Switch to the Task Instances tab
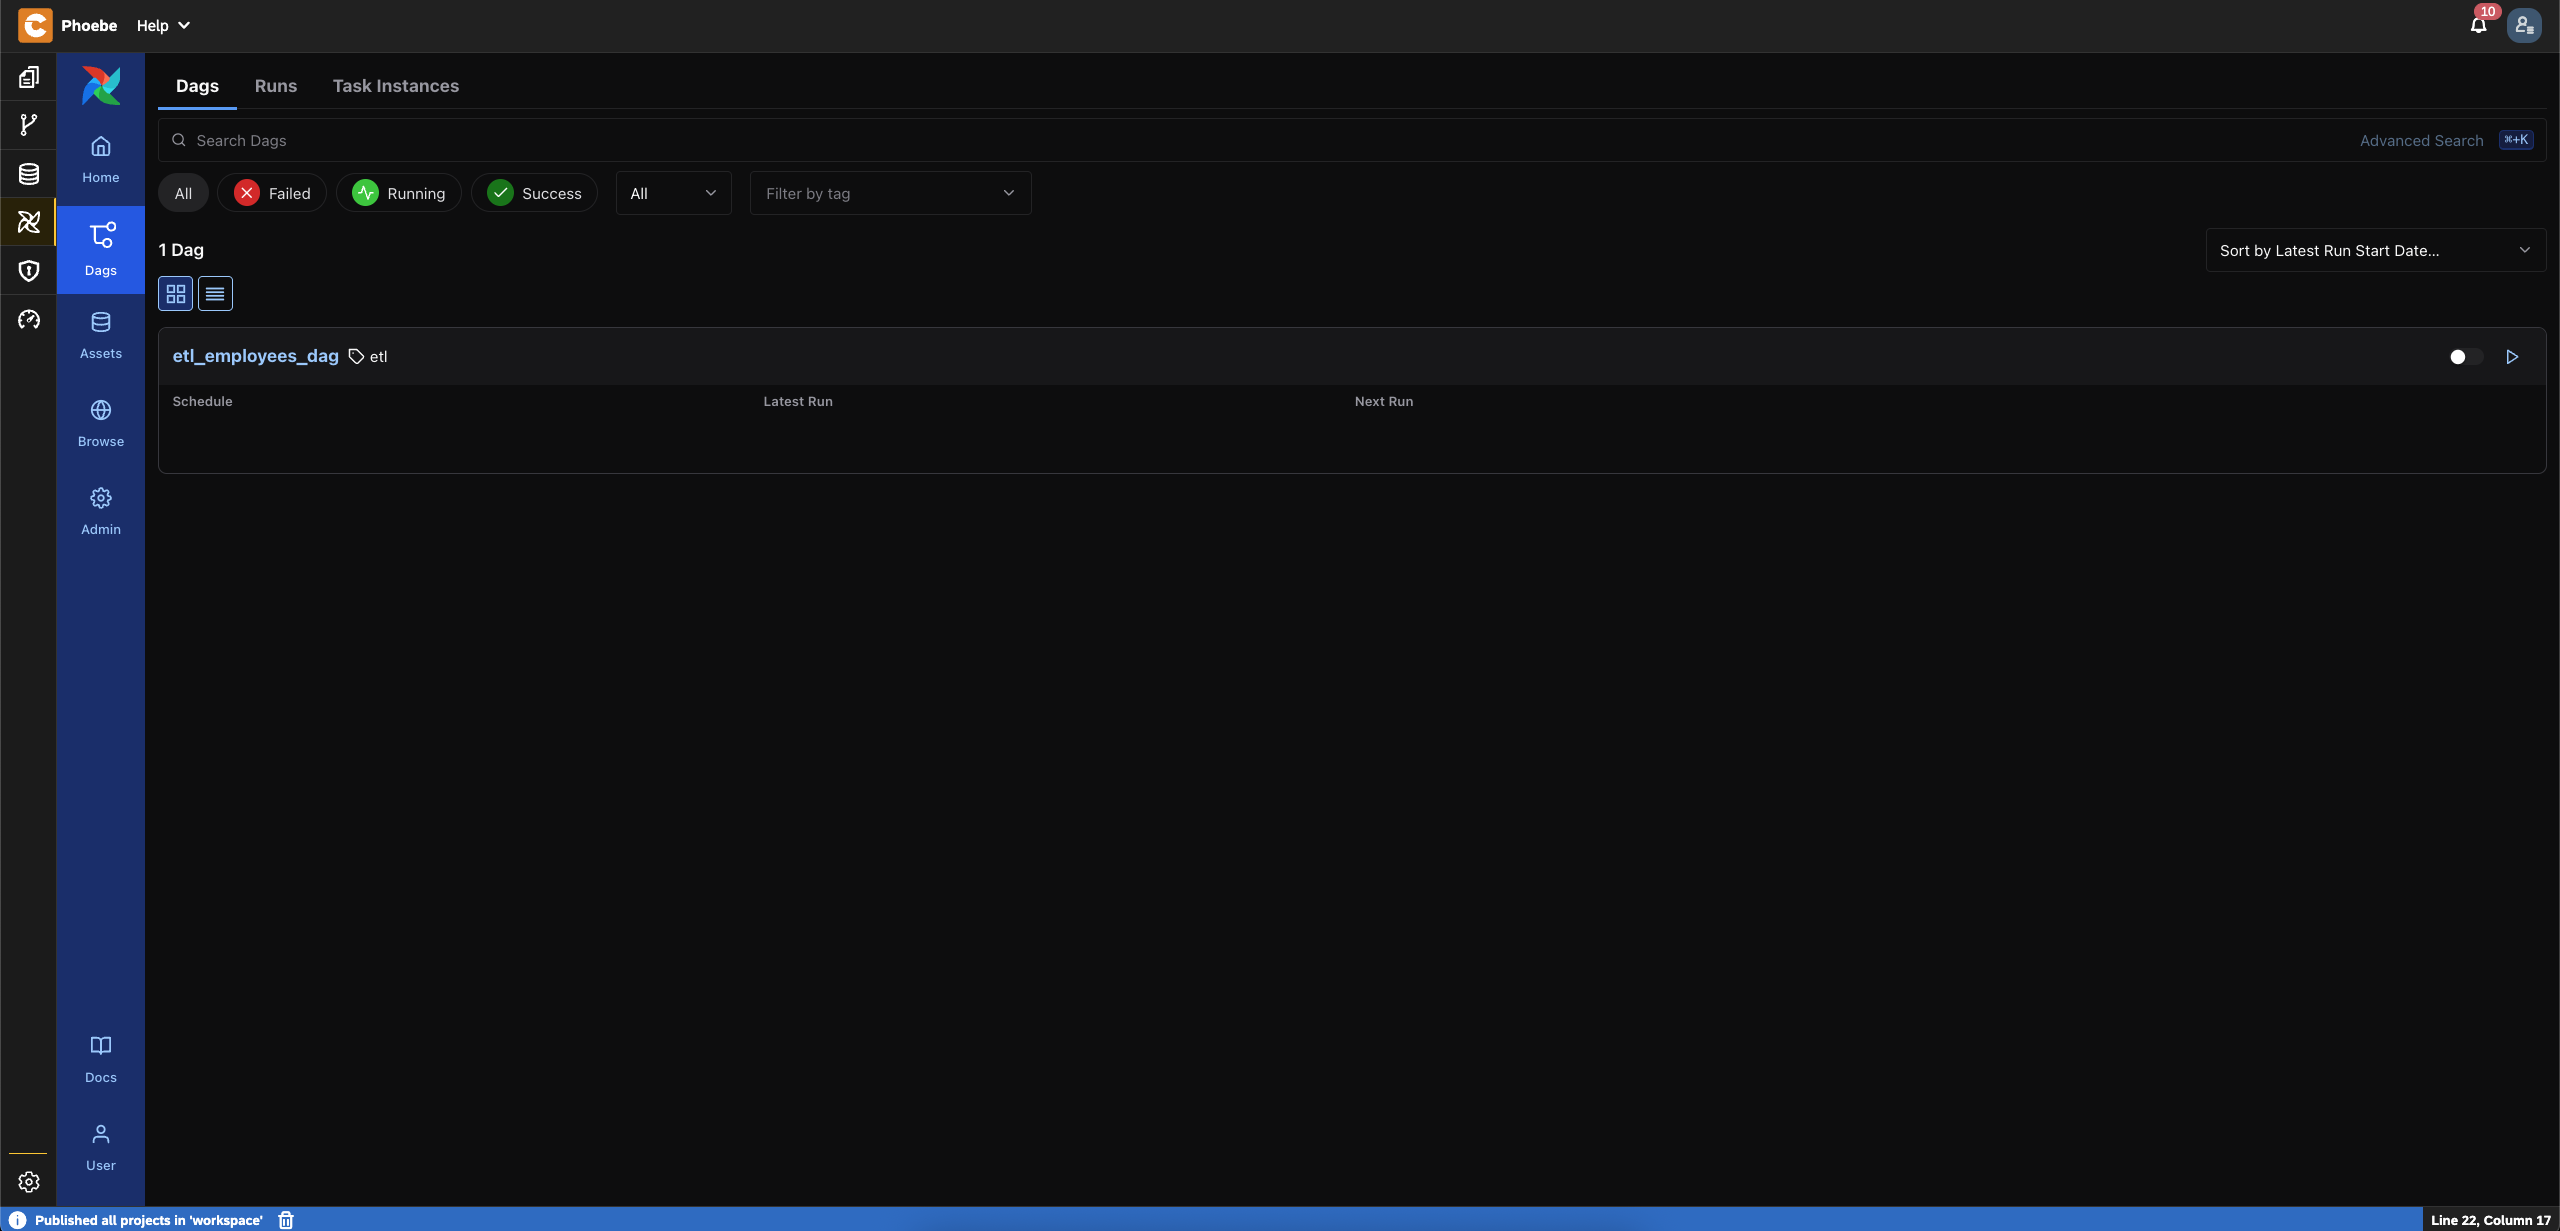2560x1231 pixels. click(396, 86)
